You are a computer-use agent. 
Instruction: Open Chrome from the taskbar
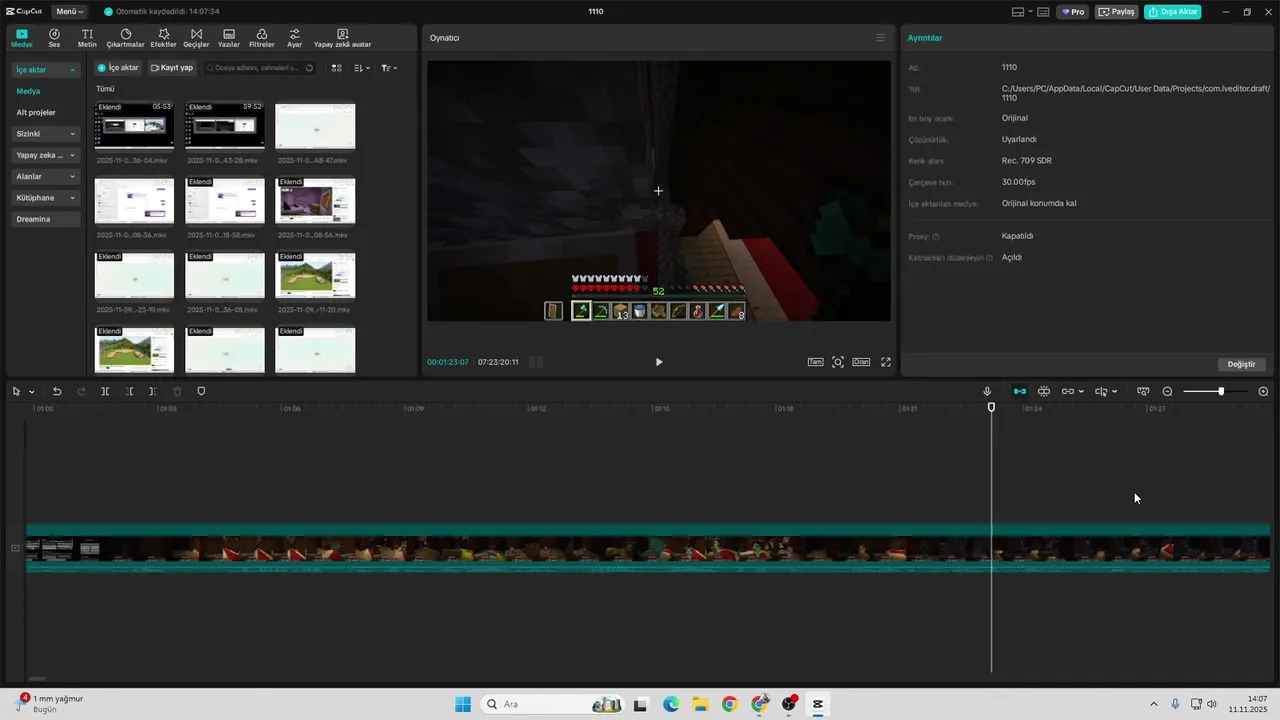729,704
